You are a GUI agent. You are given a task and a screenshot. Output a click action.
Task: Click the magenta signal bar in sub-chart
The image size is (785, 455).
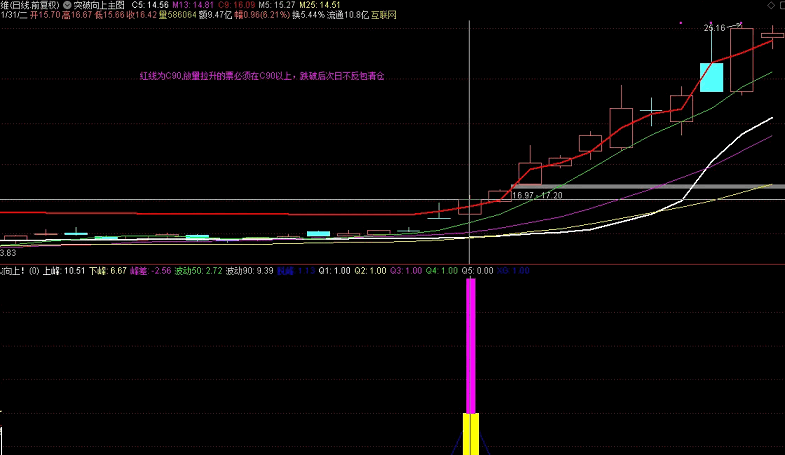(471, 346)
